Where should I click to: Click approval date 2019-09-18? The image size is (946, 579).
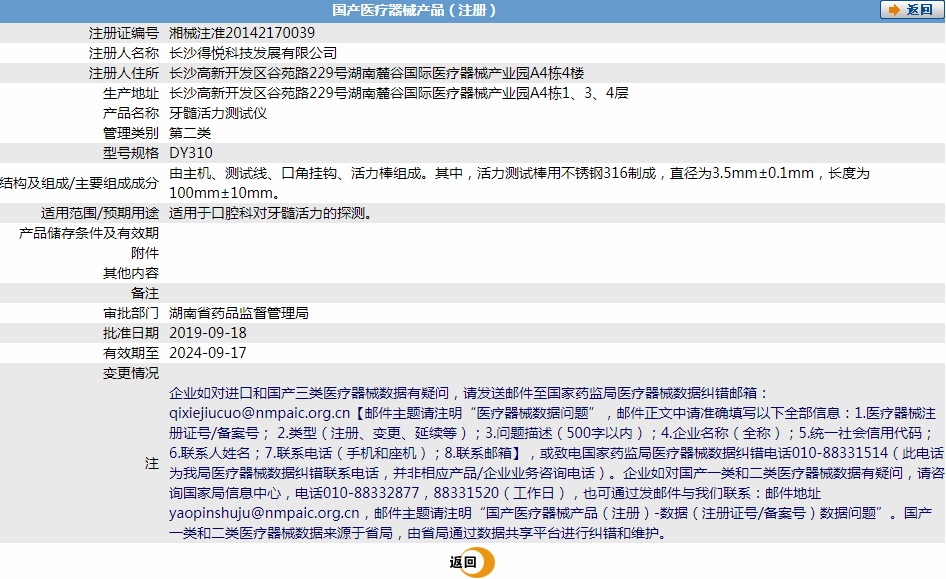[x=208, y=333]
